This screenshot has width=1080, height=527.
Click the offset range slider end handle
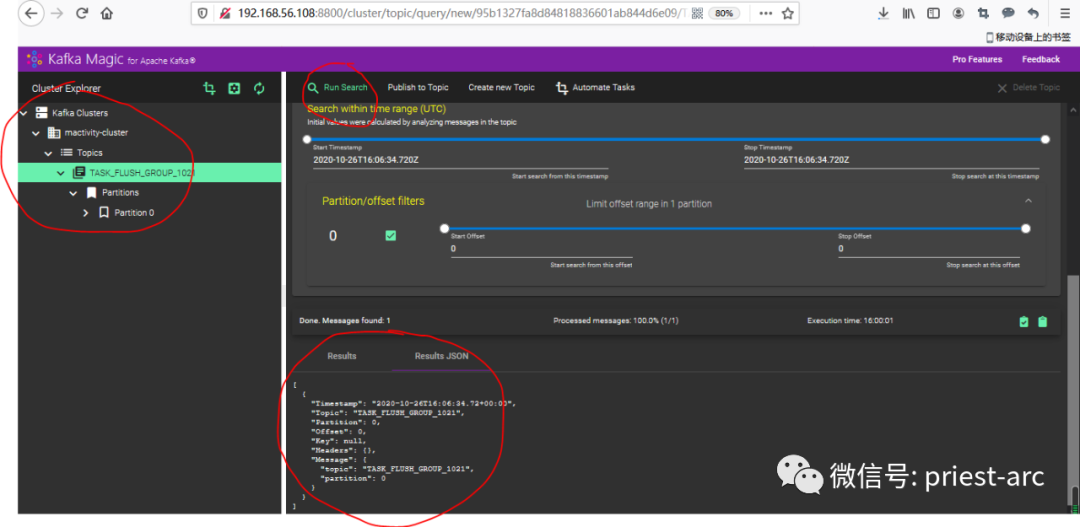(x=1026, y=228)
